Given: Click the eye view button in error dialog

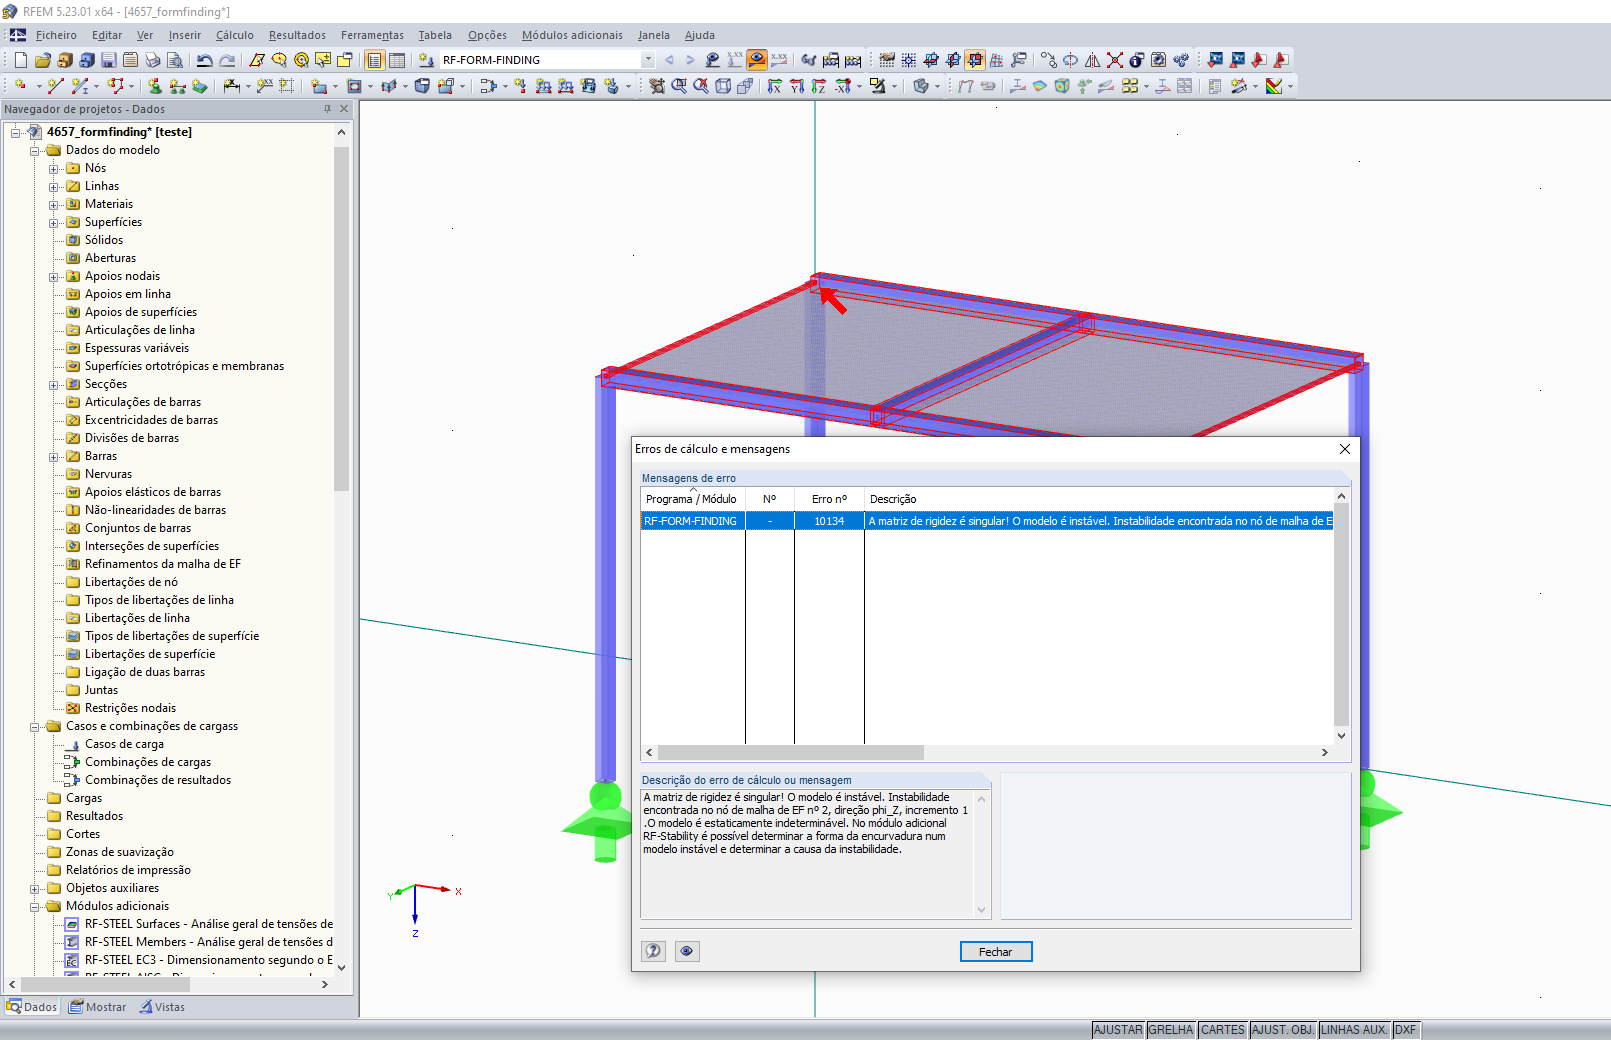Looking at the screenshot, I should pos(687,951).
